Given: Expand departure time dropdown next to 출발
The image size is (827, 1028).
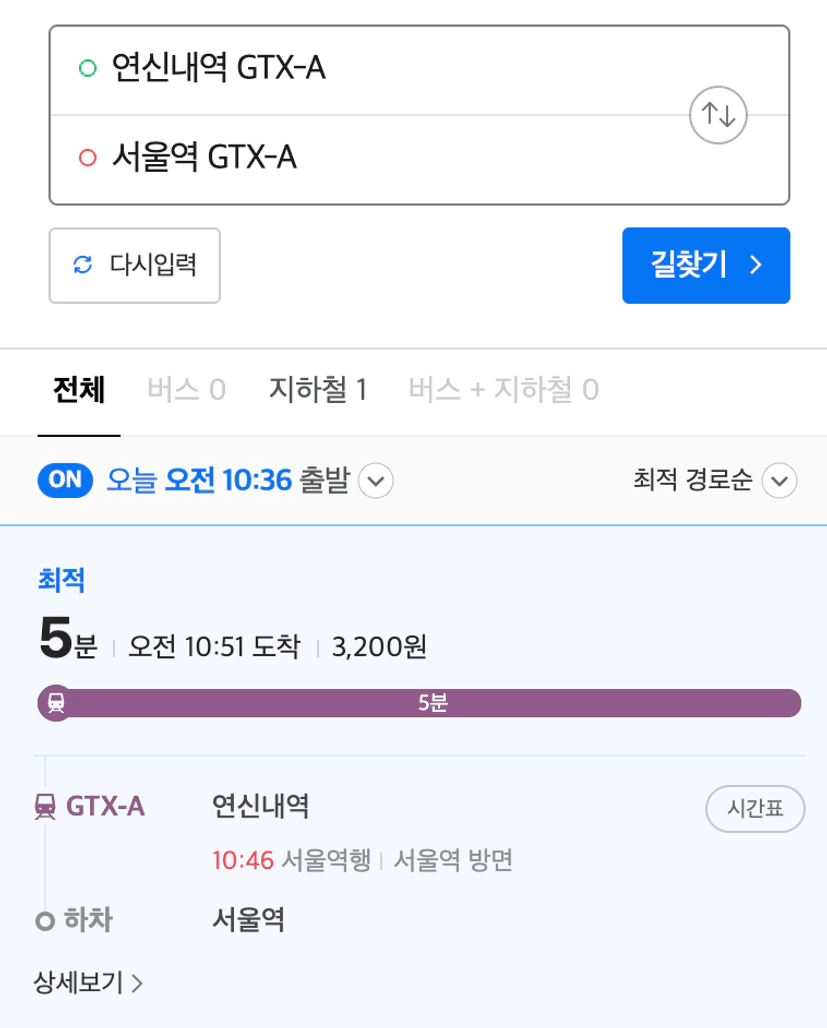Looking at the screenshot, I should pos(376,481).
